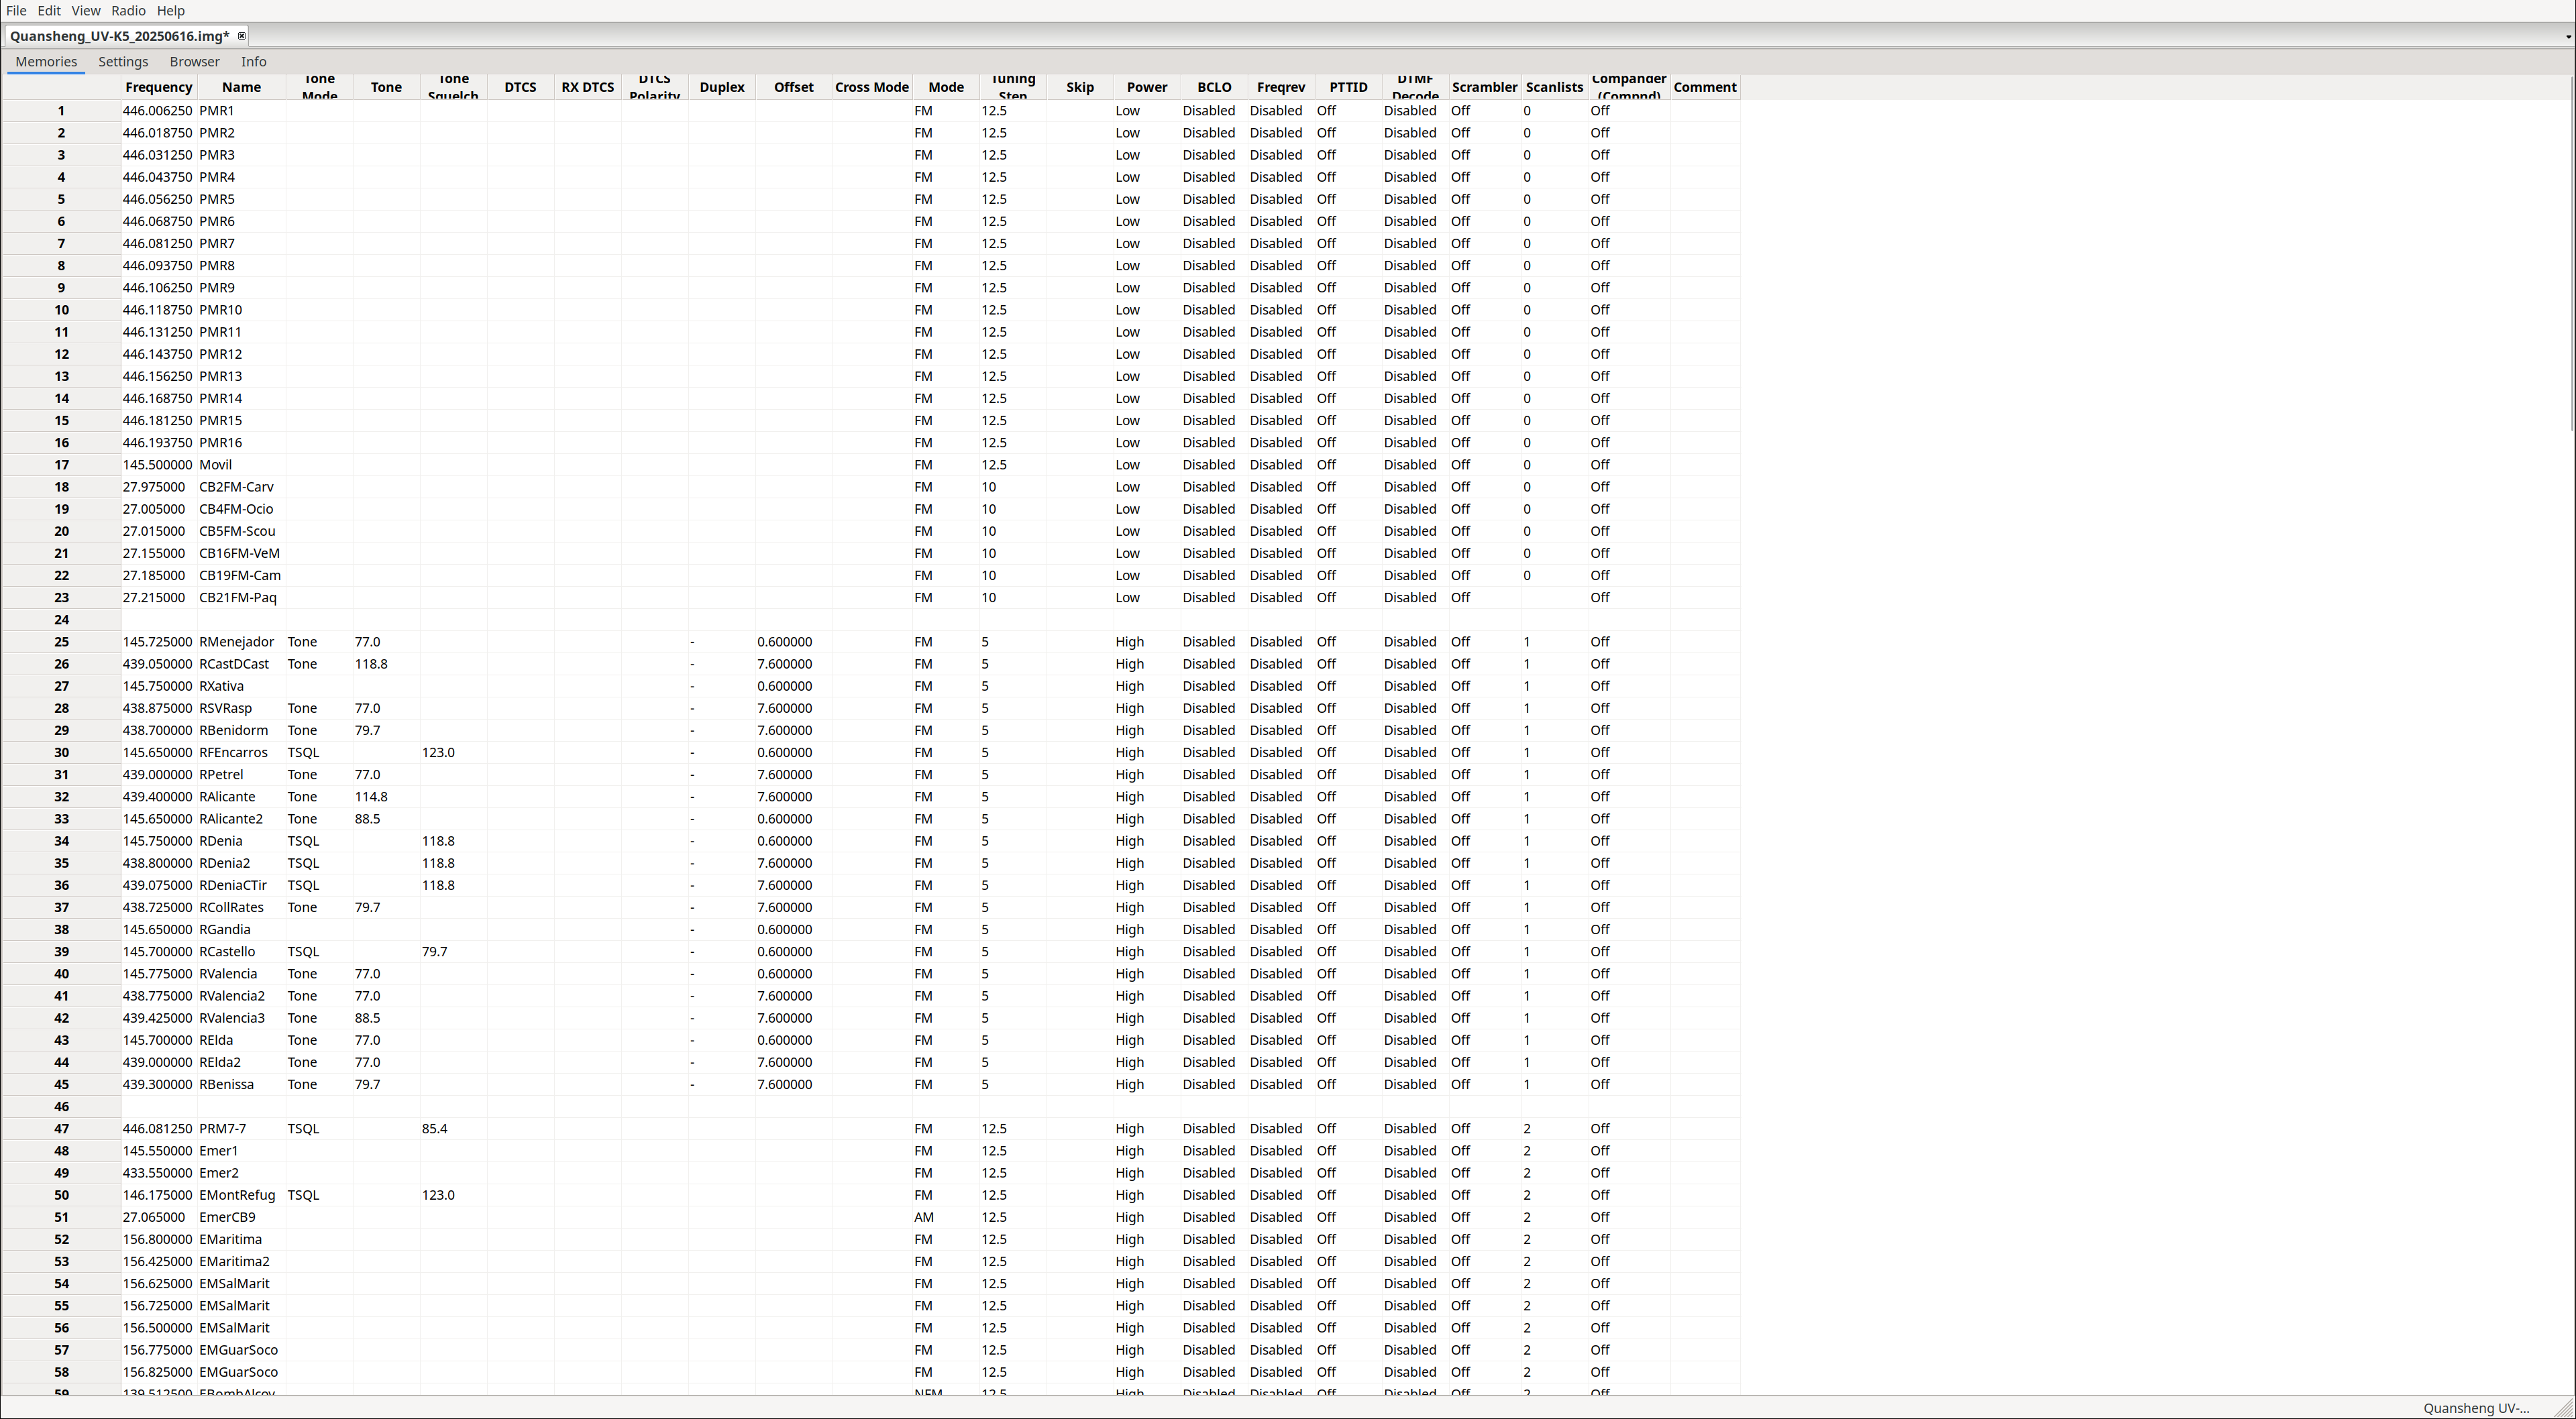
Task: Switch to the Browser tab
Action: pos(194,62)
